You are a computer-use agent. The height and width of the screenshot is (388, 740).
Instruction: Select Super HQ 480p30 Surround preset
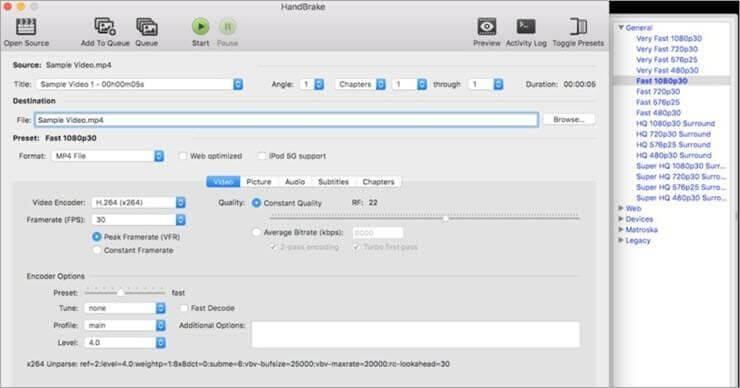(681, 198)
